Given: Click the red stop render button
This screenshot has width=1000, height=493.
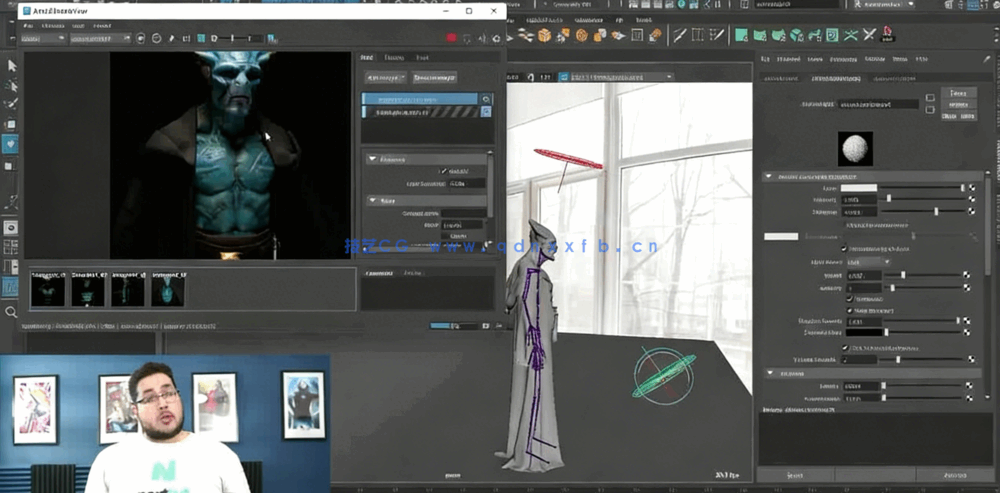Looking at the screenshot, I should pos(451,38).
